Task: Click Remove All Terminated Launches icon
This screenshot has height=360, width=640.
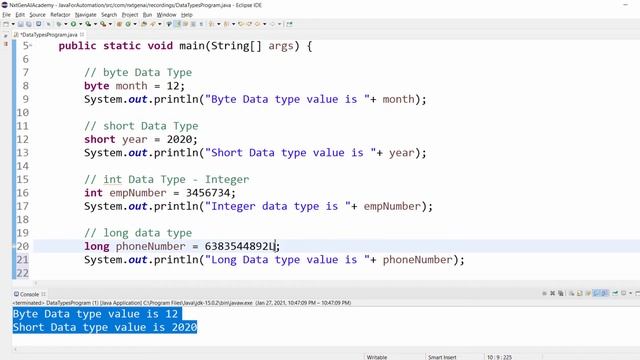Action: (561, 293)
